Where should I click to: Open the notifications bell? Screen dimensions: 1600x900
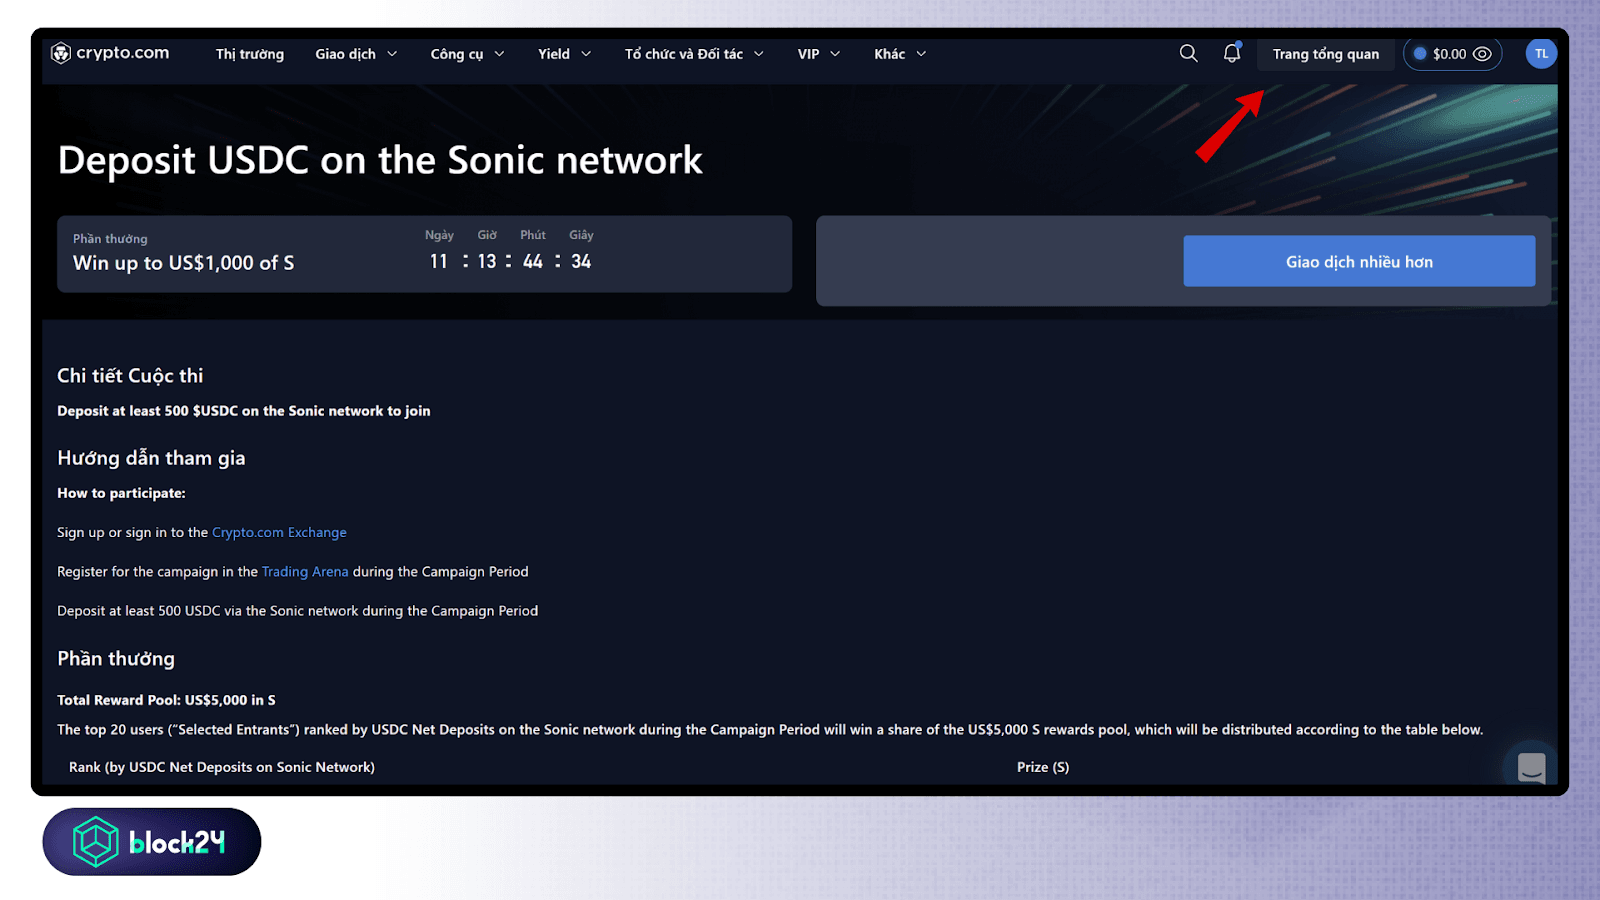point(1232,53)
